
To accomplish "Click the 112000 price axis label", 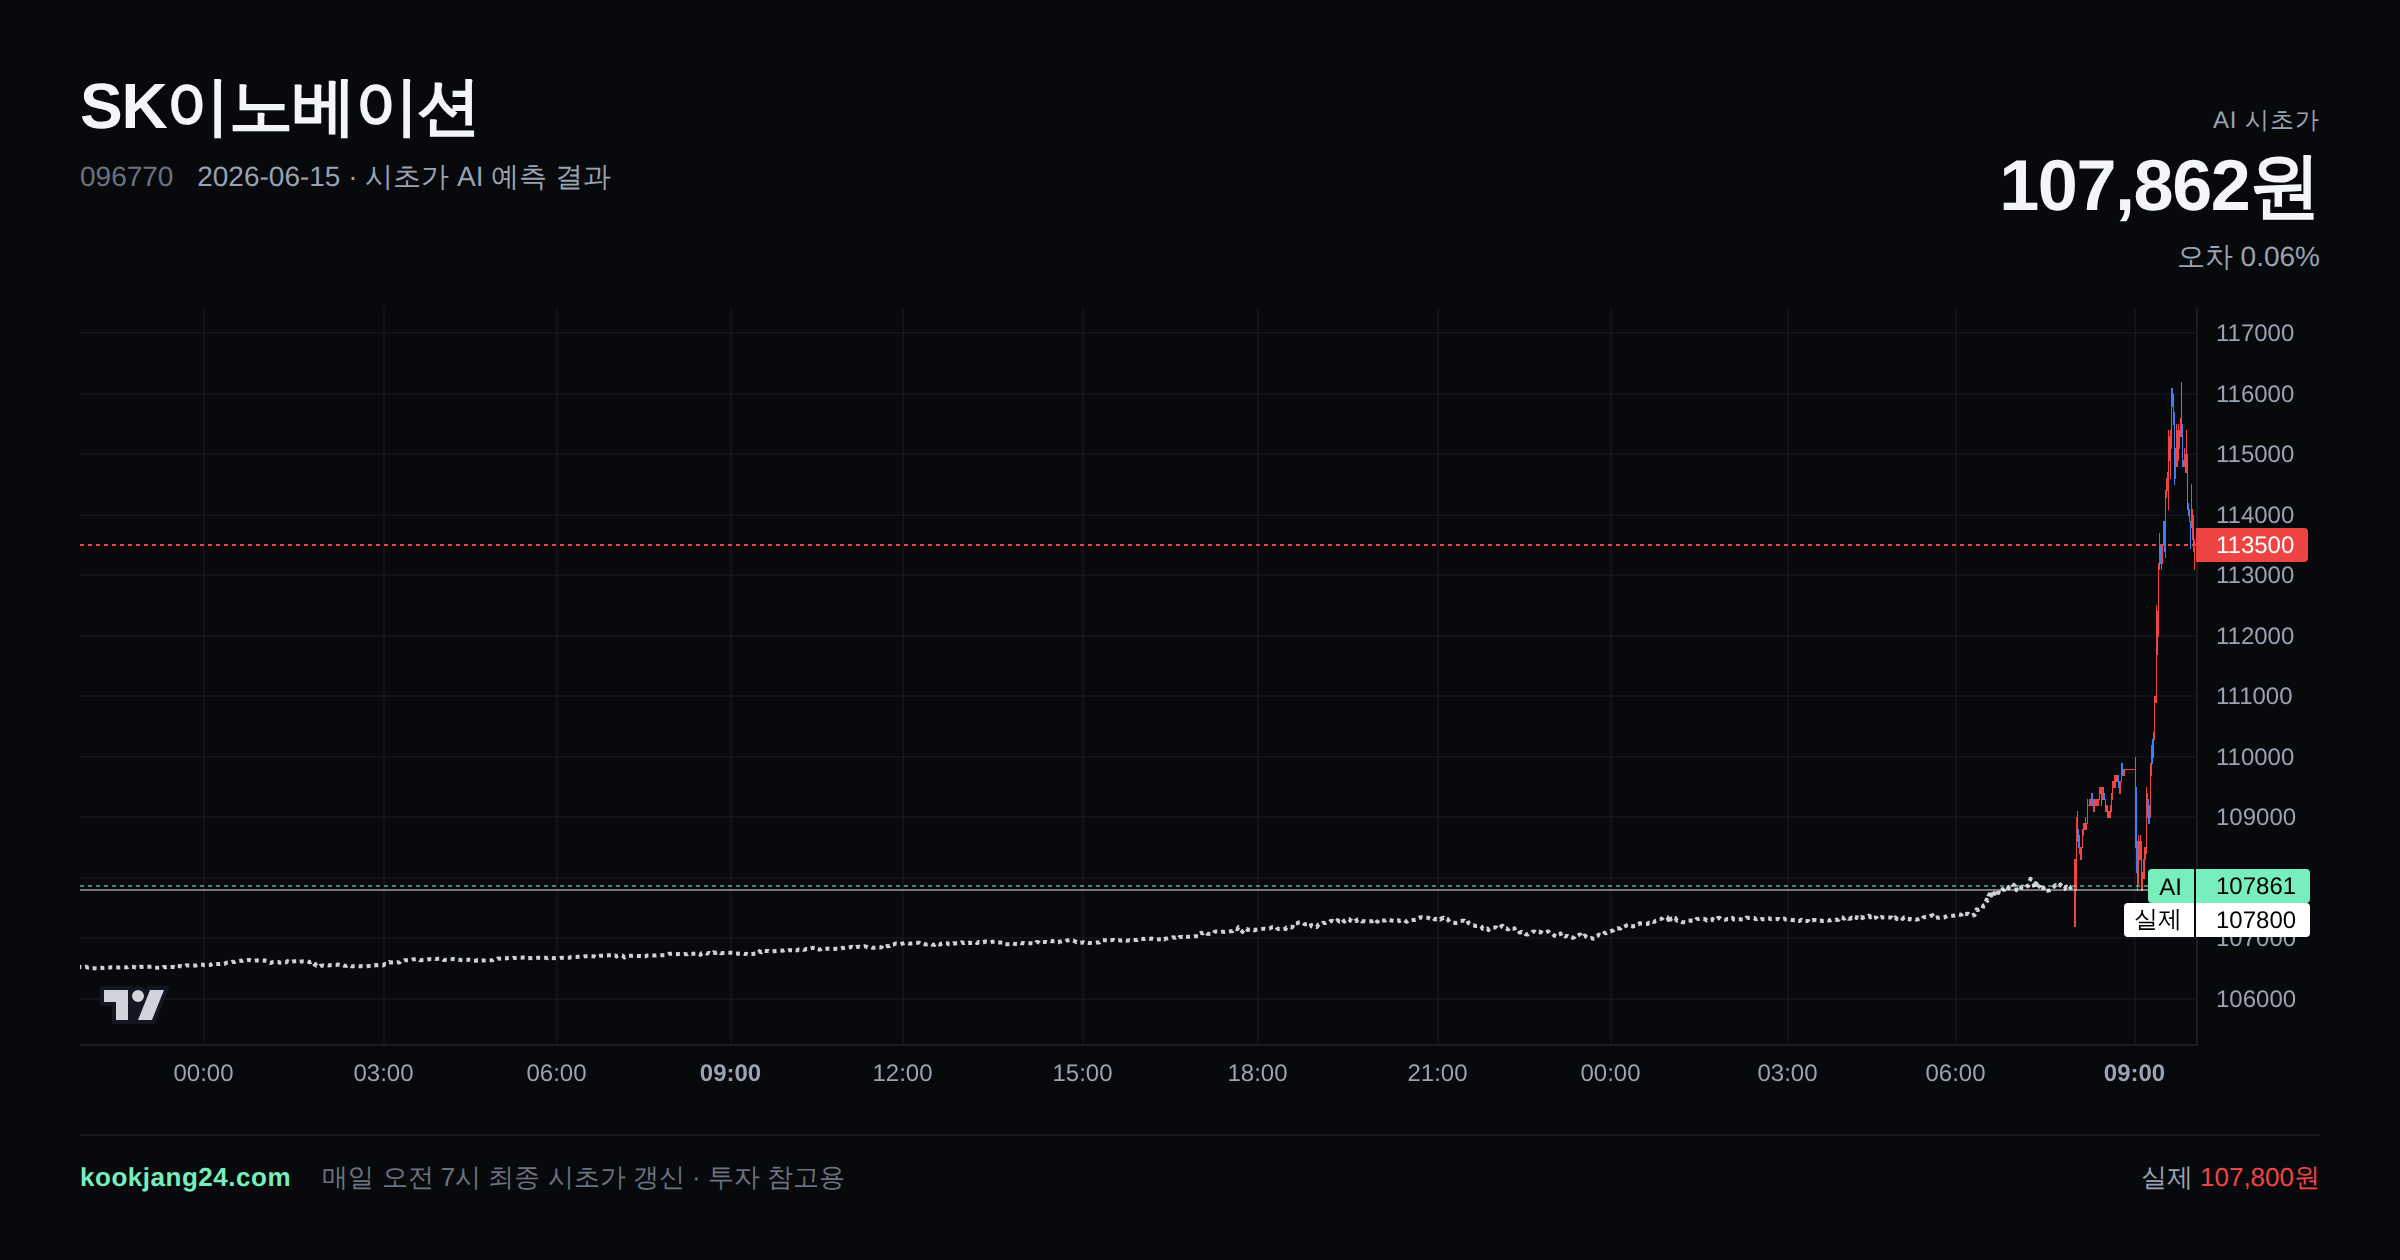I will point(2255,636).
